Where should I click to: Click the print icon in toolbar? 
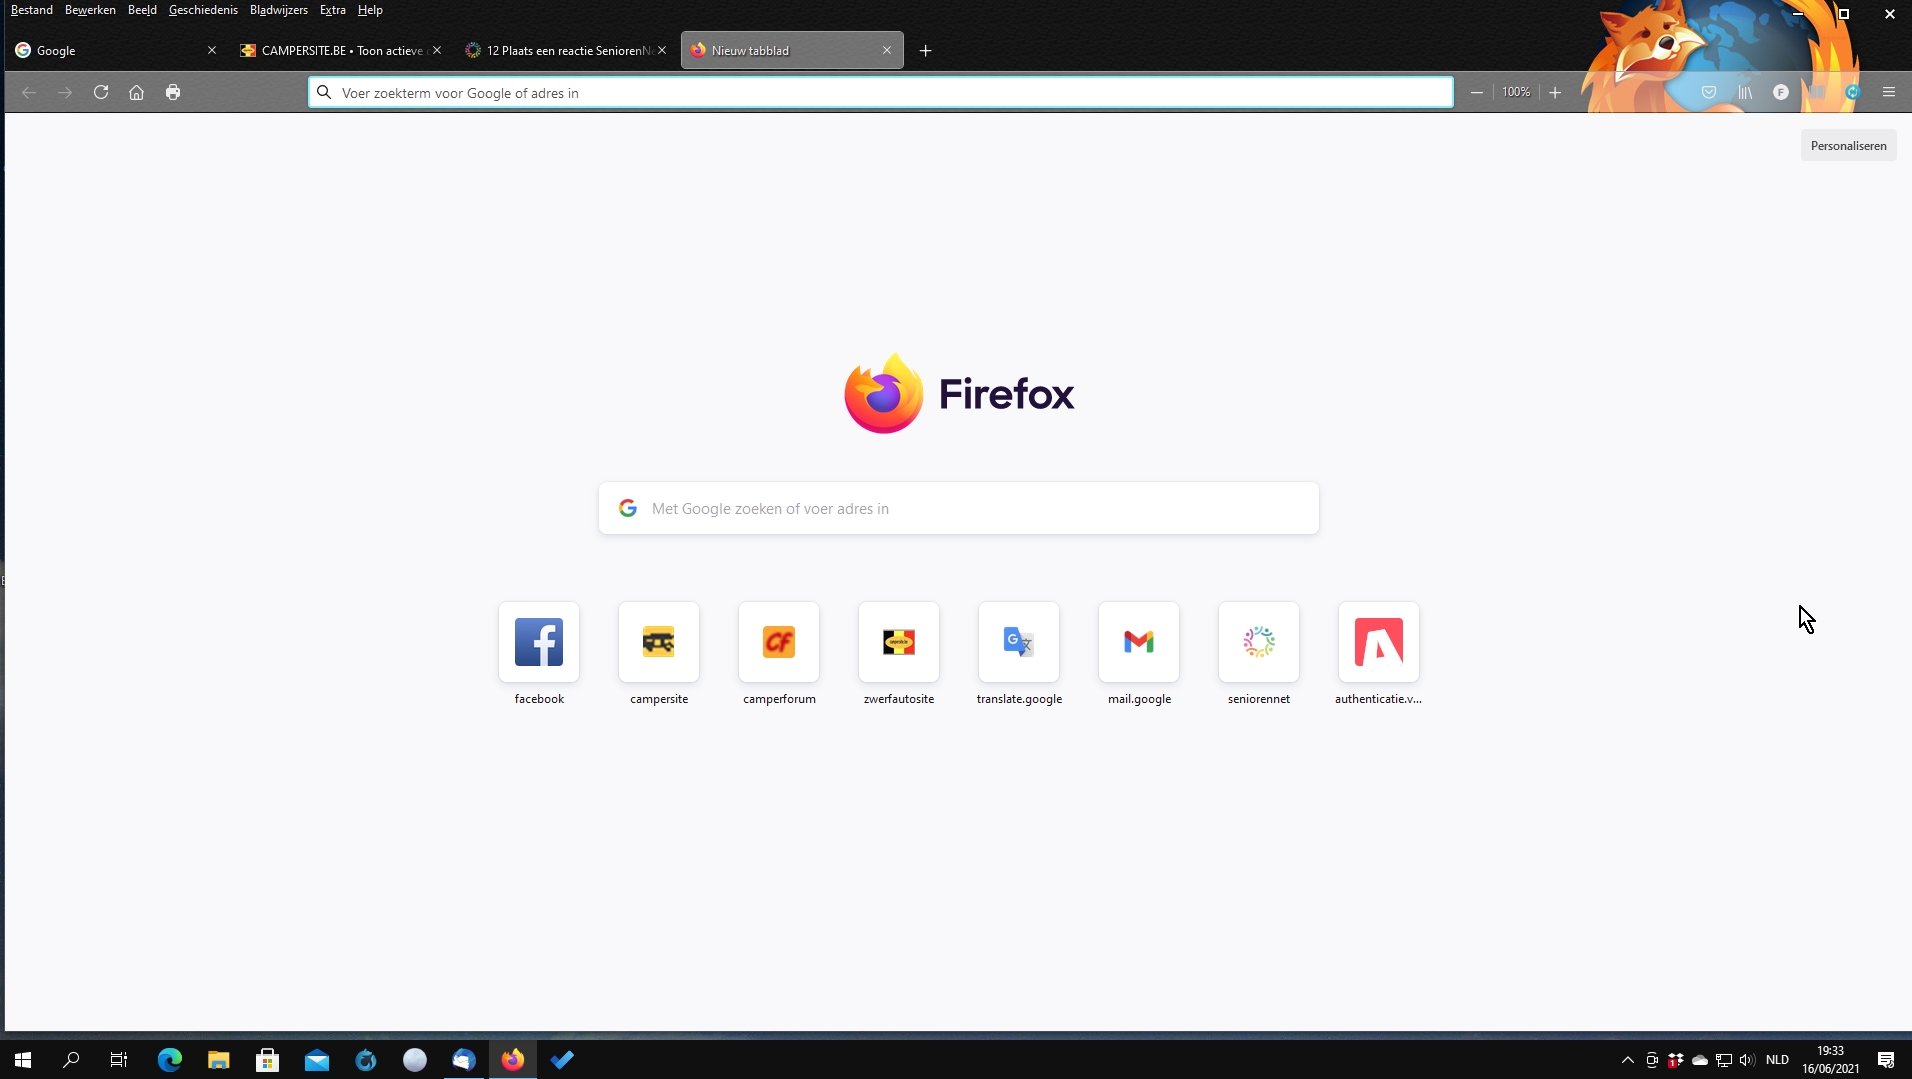(173, 92)
